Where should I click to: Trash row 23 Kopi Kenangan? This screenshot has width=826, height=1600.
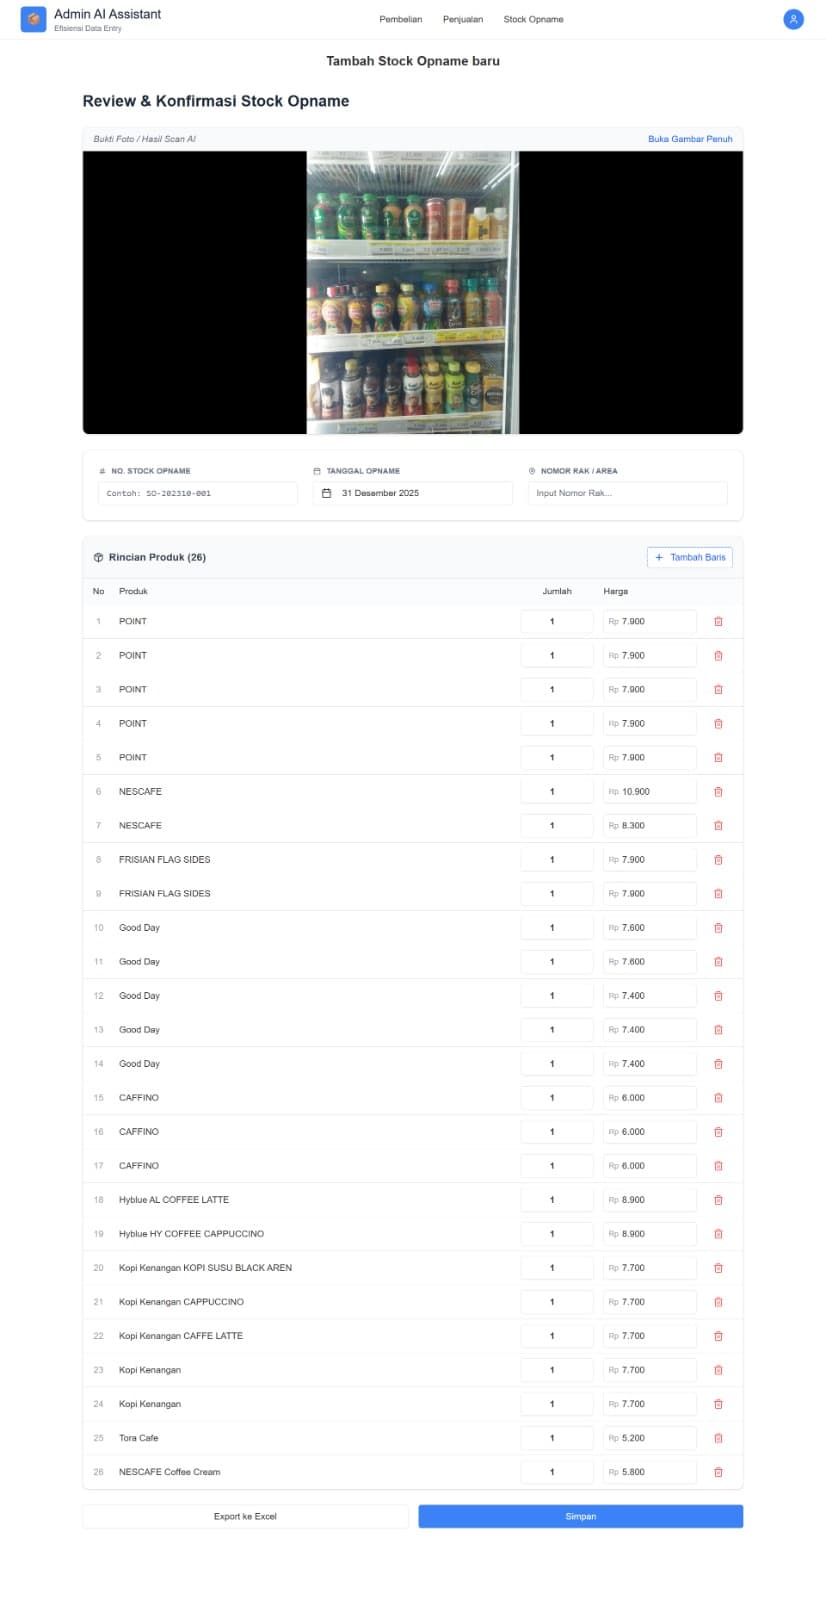pos(718,1370)
